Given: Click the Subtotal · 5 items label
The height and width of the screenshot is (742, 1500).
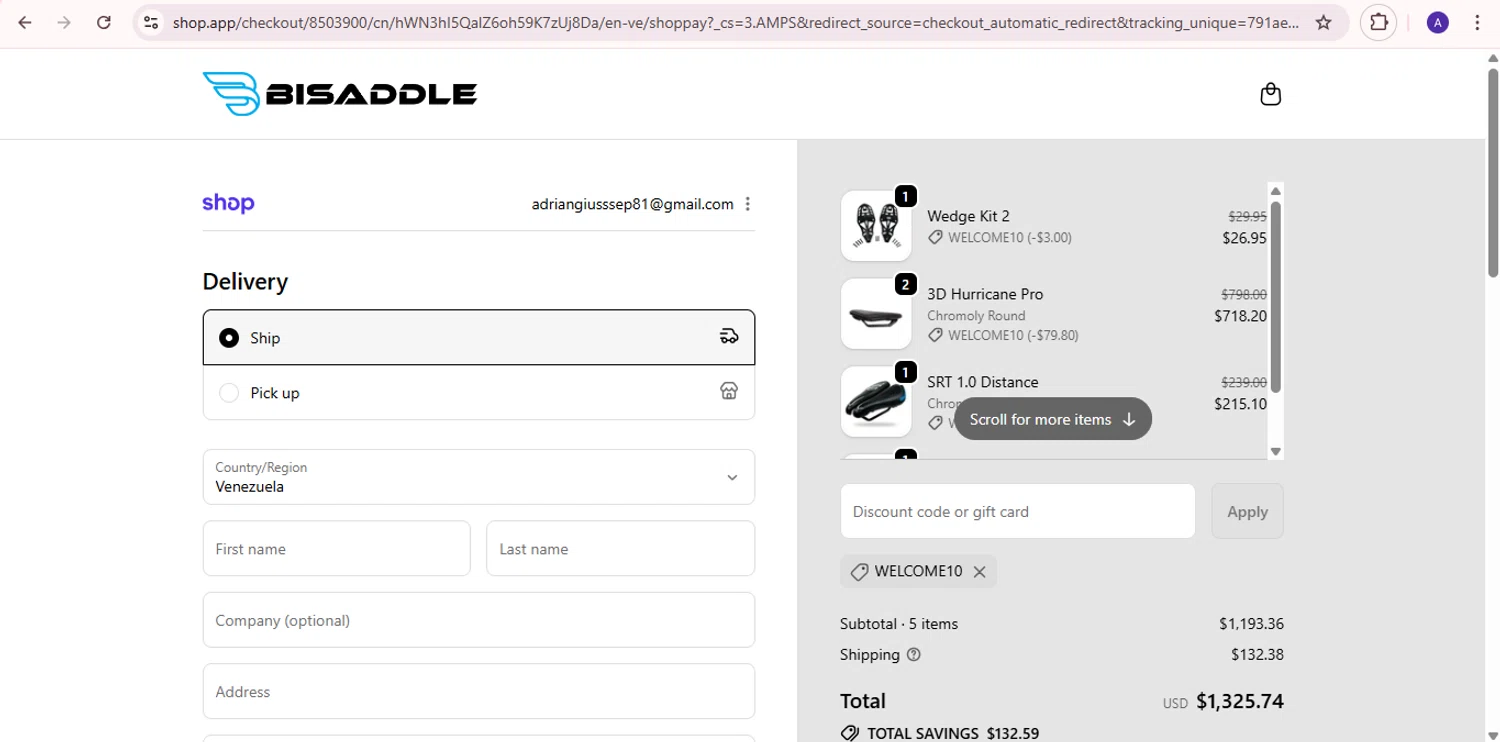Looking at the screenshot, I should pyautogui.click(x=899, y=624).
